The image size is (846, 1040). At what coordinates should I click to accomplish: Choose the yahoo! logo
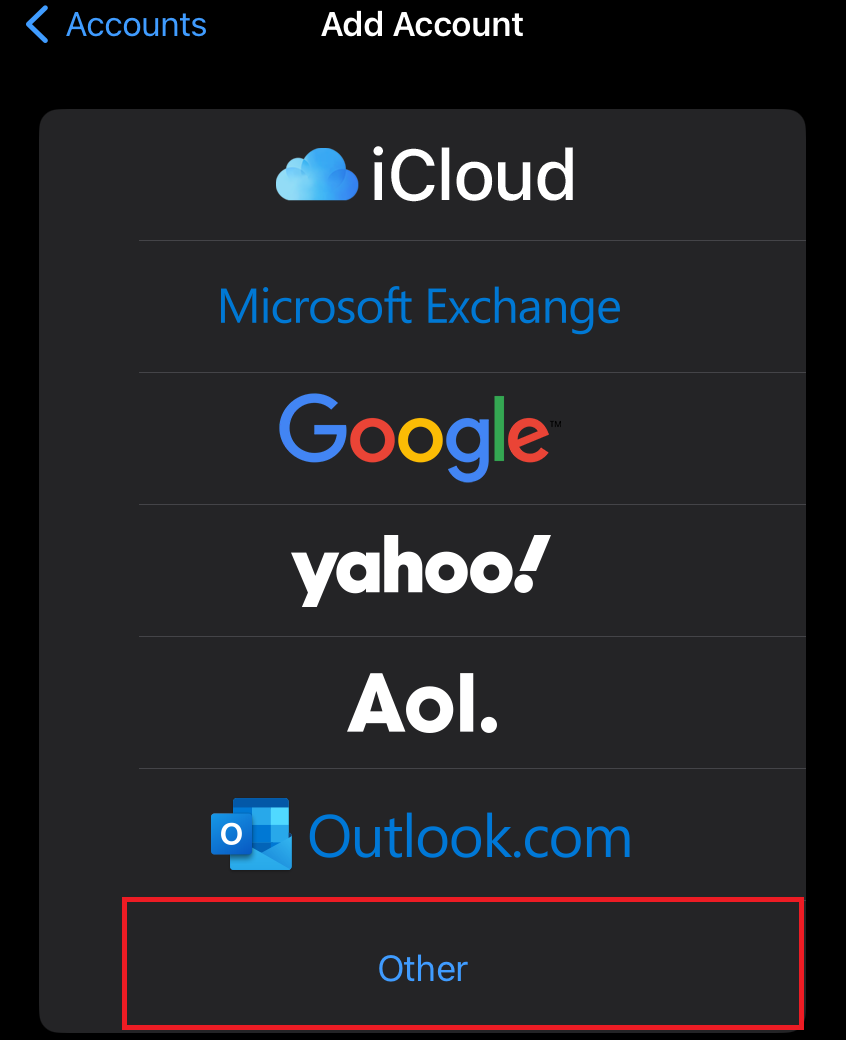click(420, 570)
